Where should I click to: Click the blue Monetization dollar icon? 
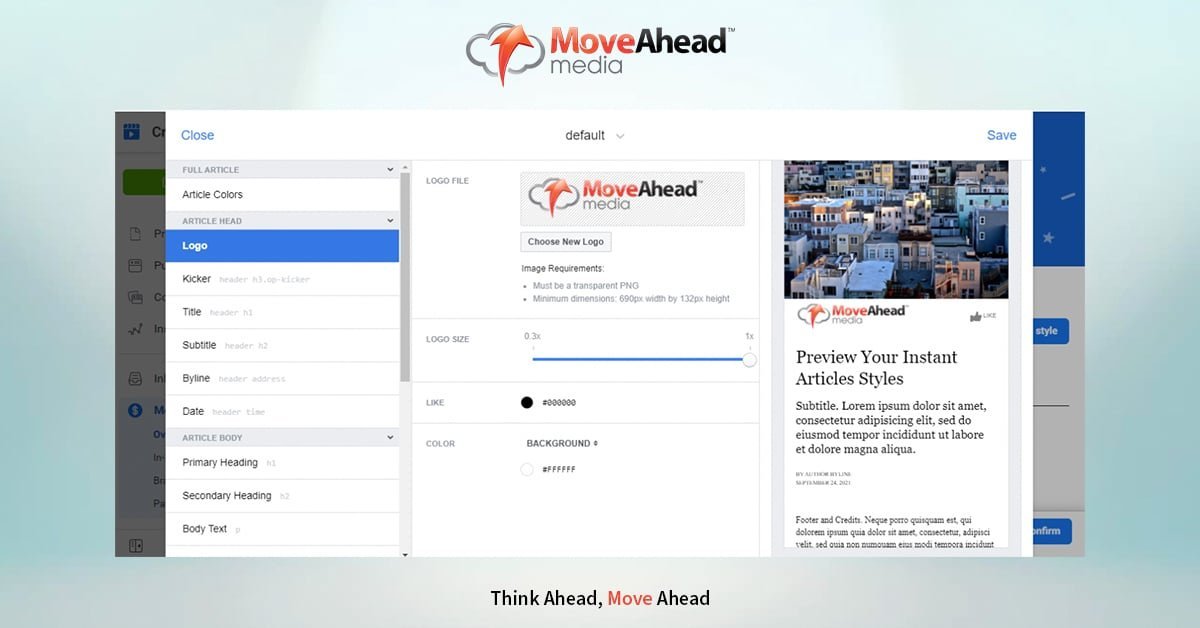(134, 410)
